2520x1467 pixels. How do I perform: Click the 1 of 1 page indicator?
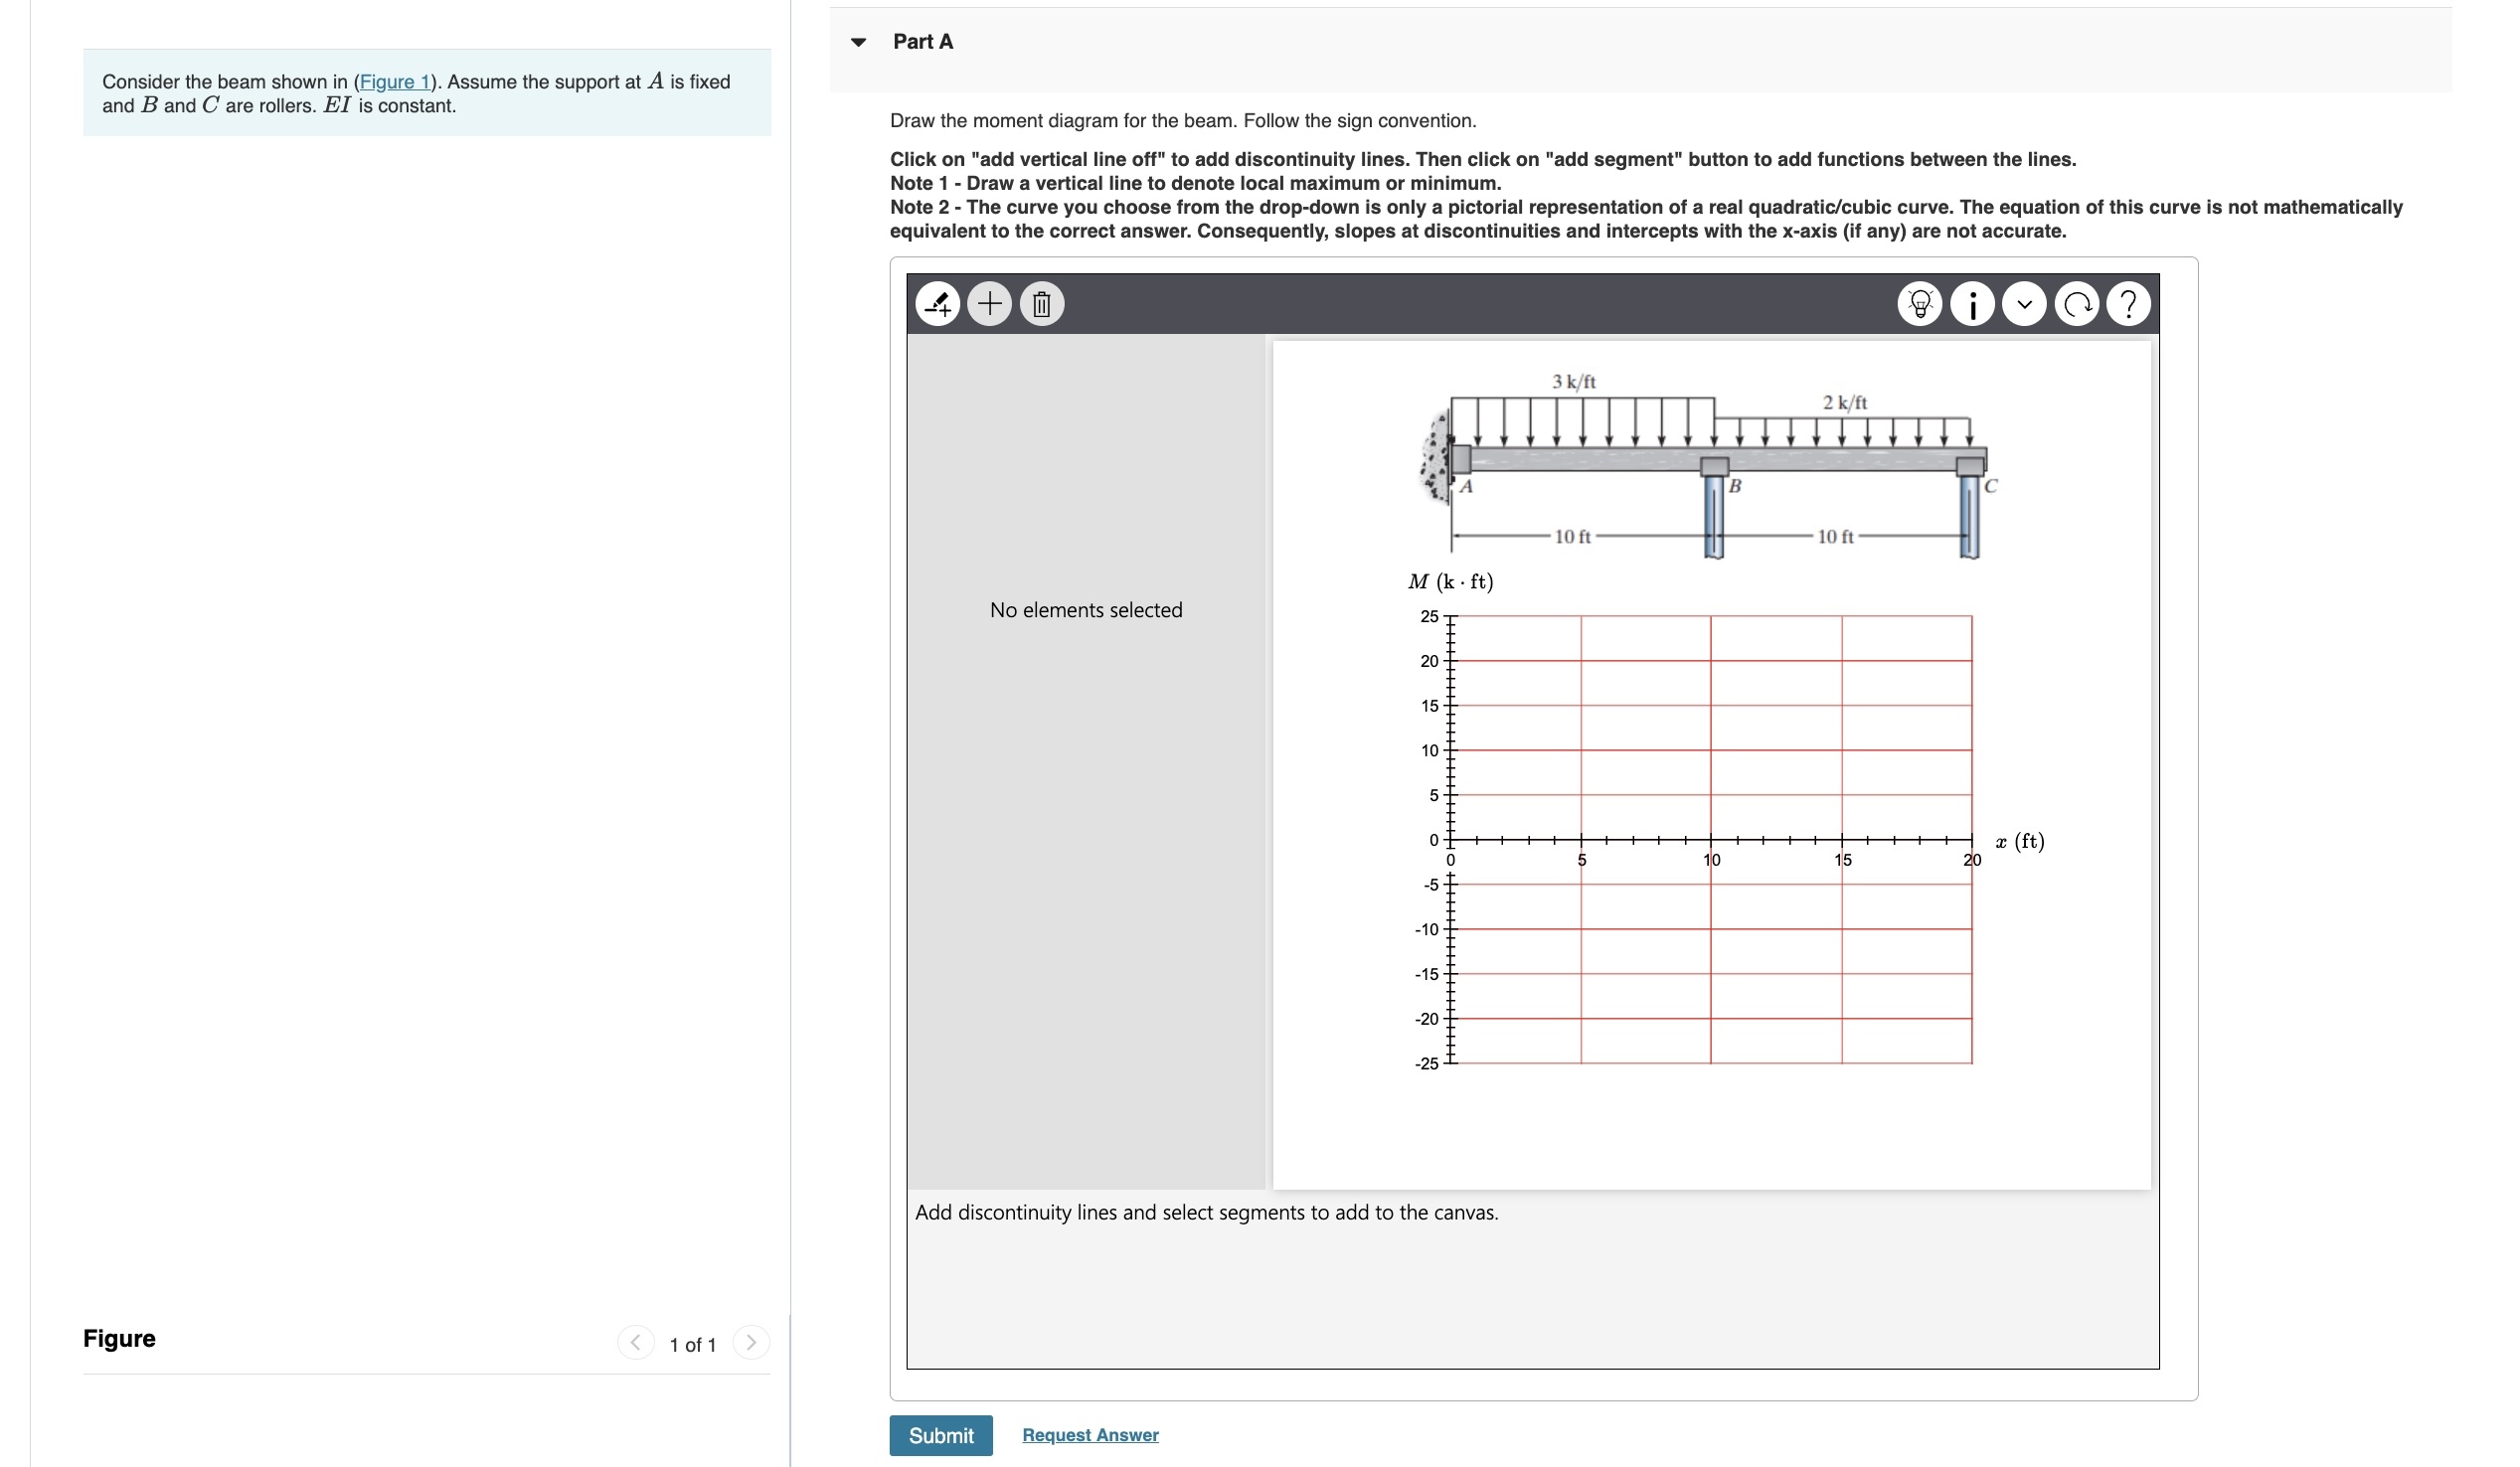click(x=692, y=1344)
